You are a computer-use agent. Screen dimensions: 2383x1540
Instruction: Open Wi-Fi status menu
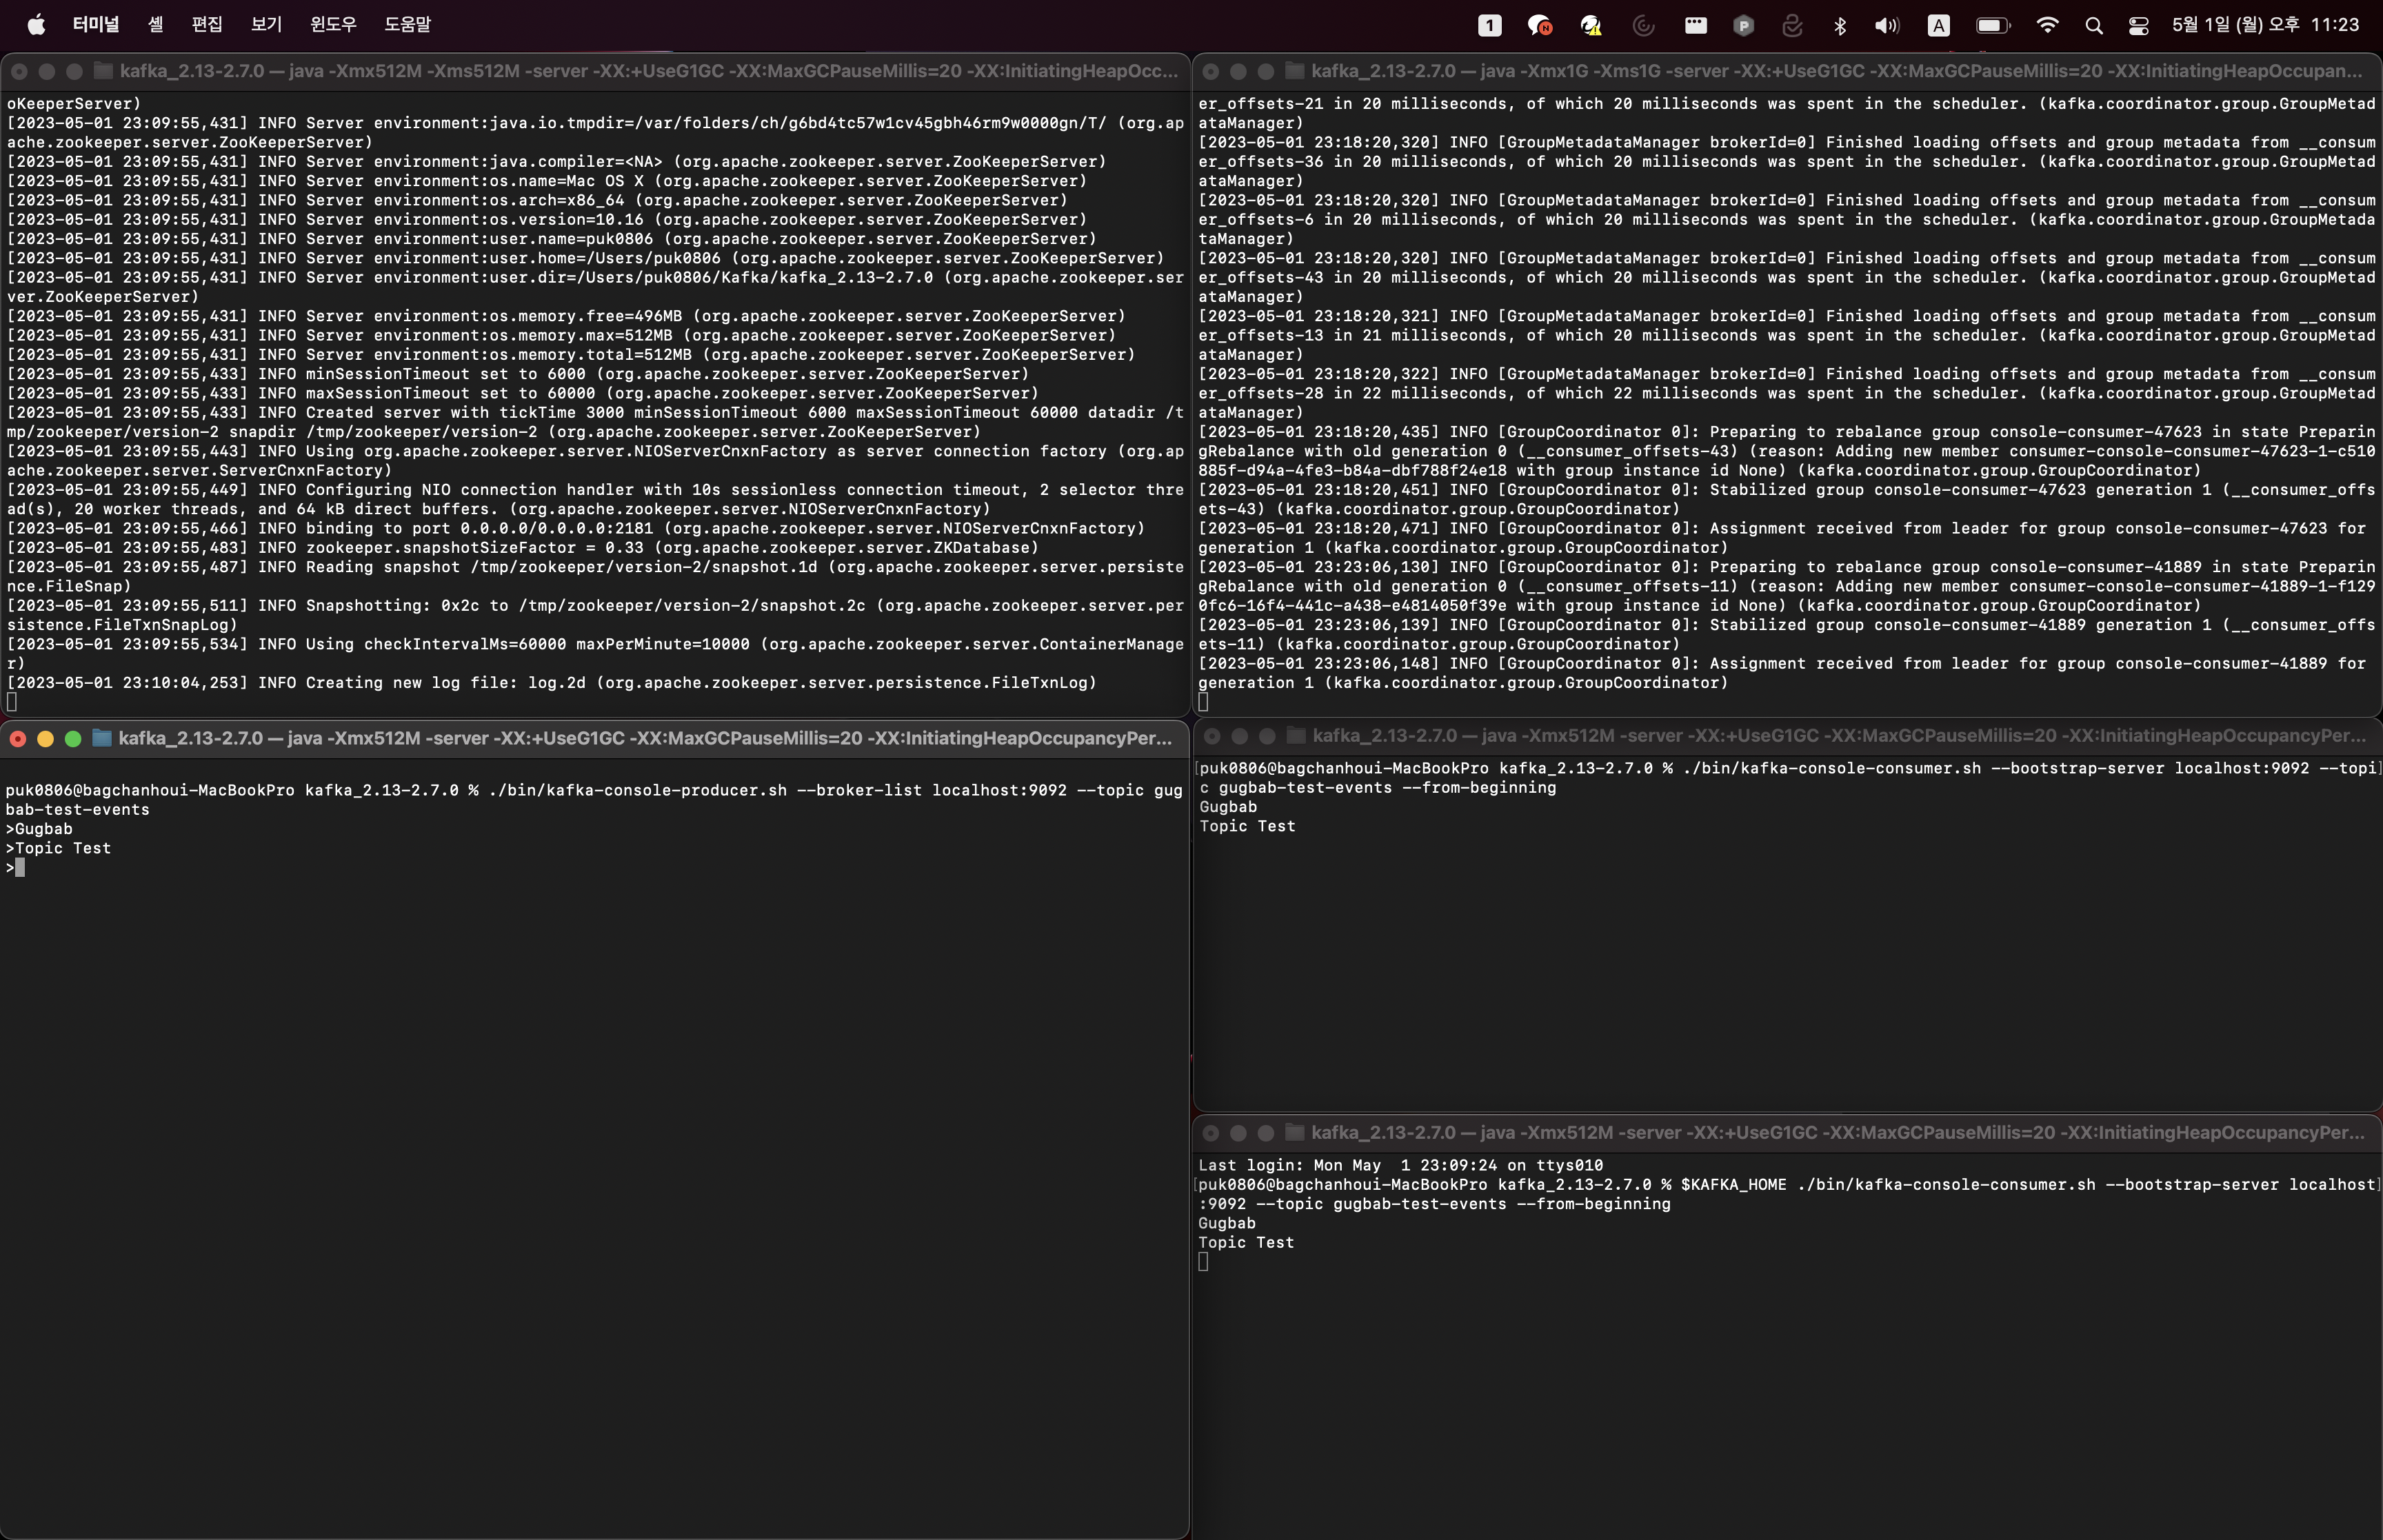(2047, 26)
